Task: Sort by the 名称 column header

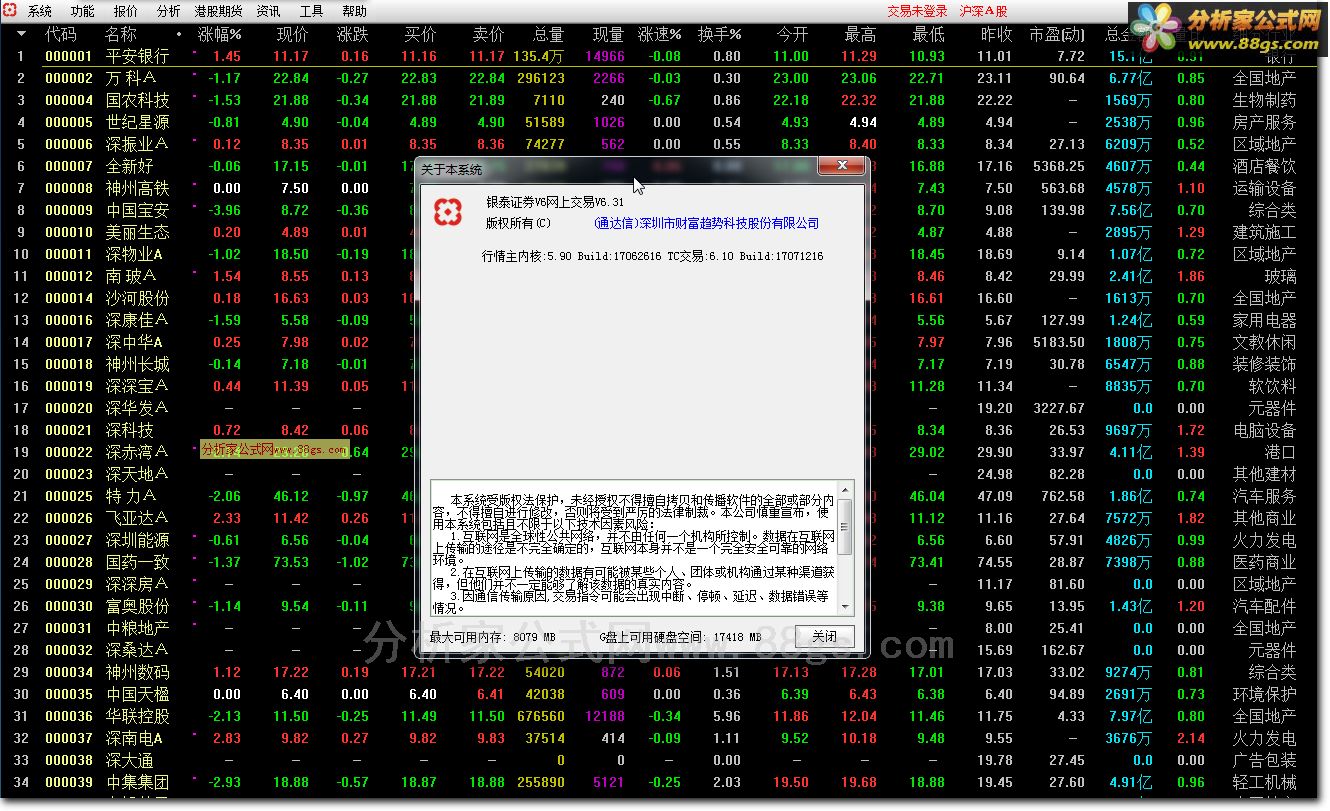Action: point(121,34)
